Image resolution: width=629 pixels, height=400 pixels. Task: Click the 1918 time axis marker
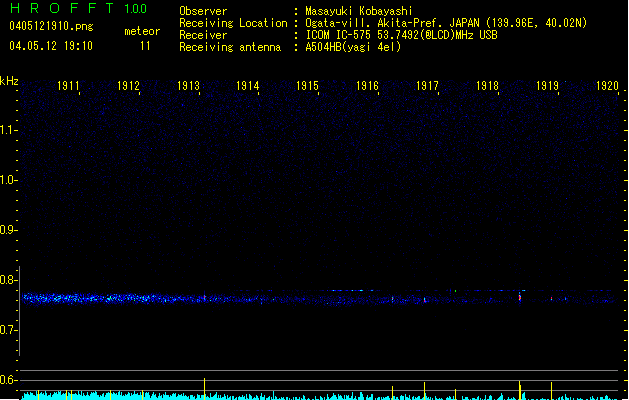(487, 86)
